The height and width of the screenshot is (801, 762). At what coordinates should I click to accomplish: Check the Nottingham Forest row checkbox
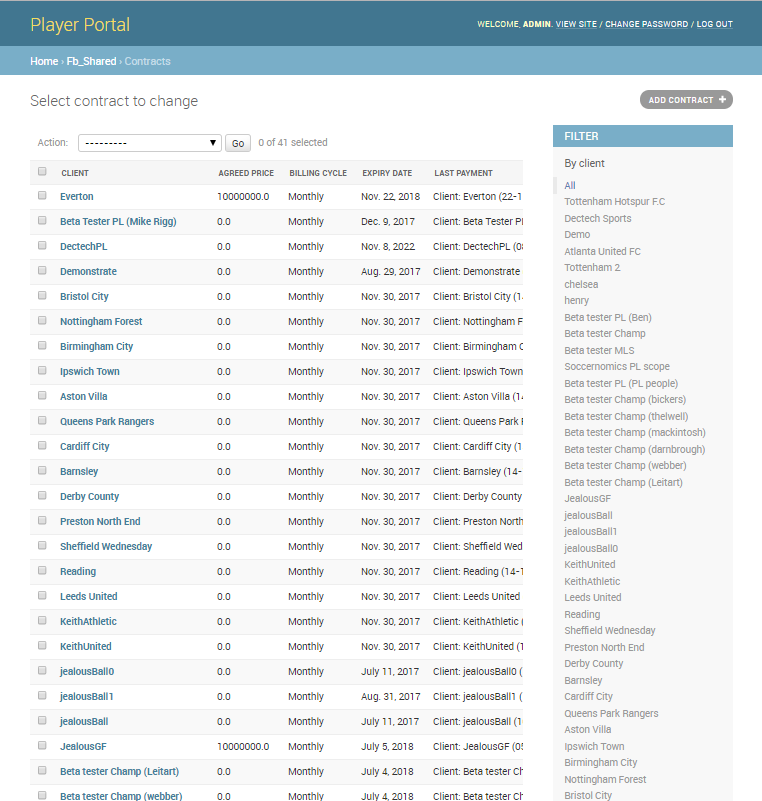coord(42,320)
